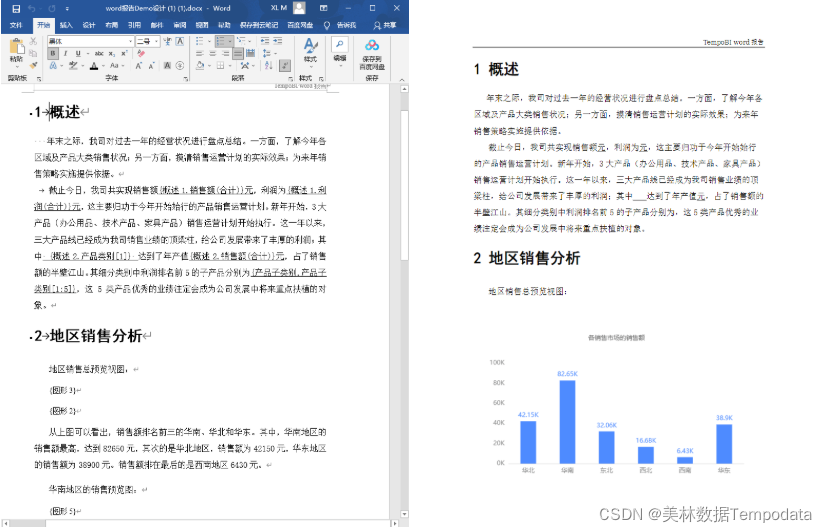
Task: Apply text highlight color
Action: click(x=73, y=66)
